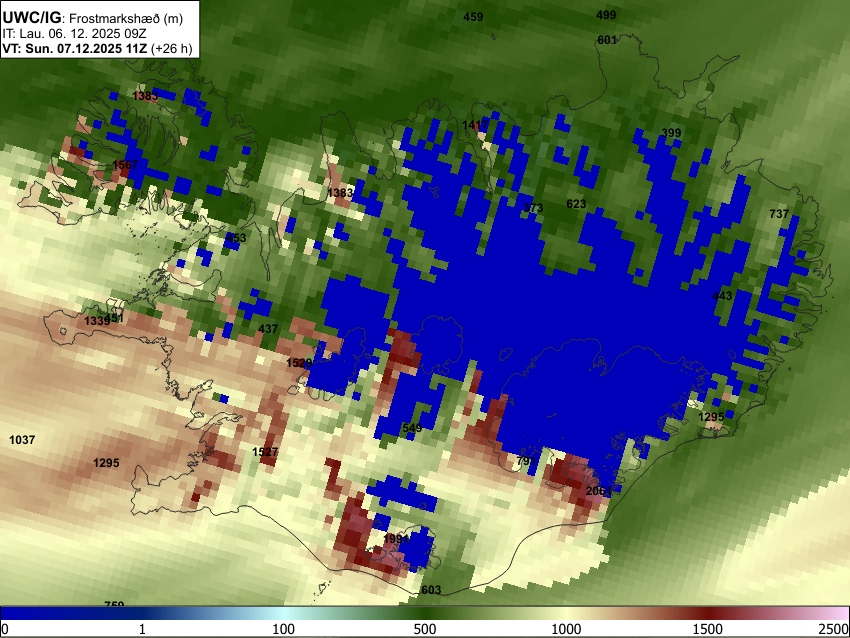Click the map value label 1037
The image size is (850, 638).
click(x=22, y=440)
